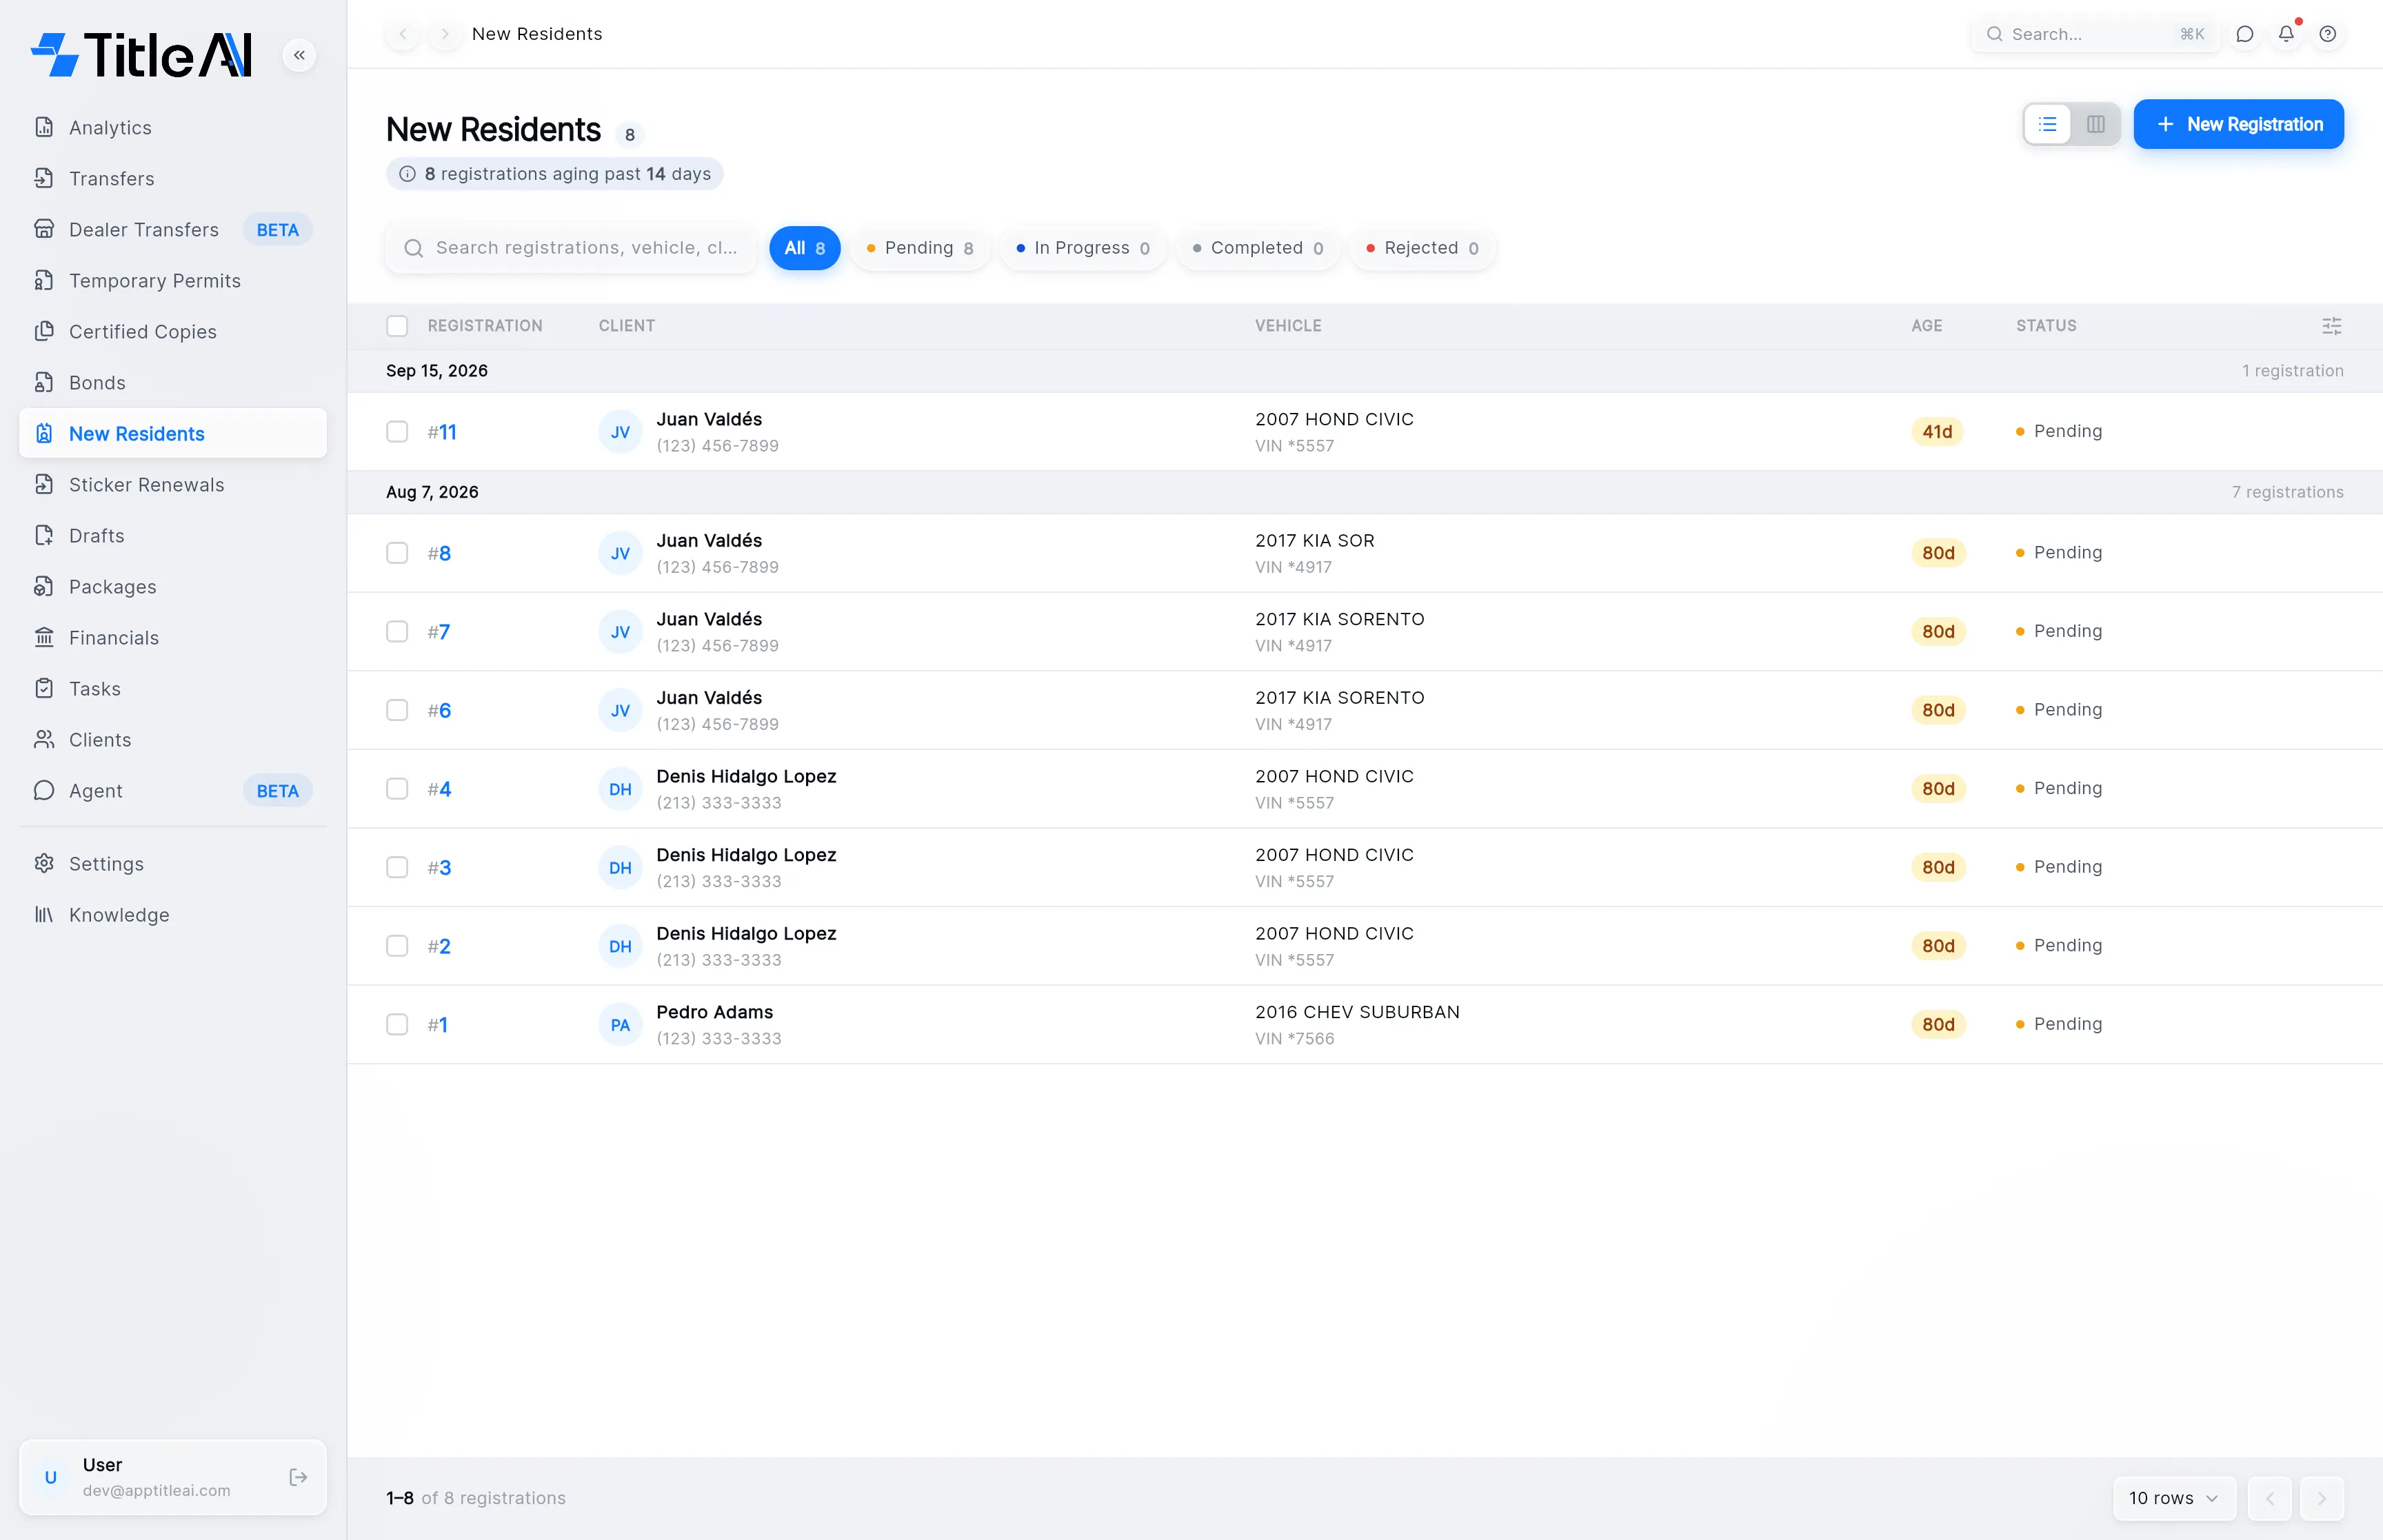Viewport: 2383px width, 1540px height.
Task: Open notifications bell
Action: (2287, 34)
